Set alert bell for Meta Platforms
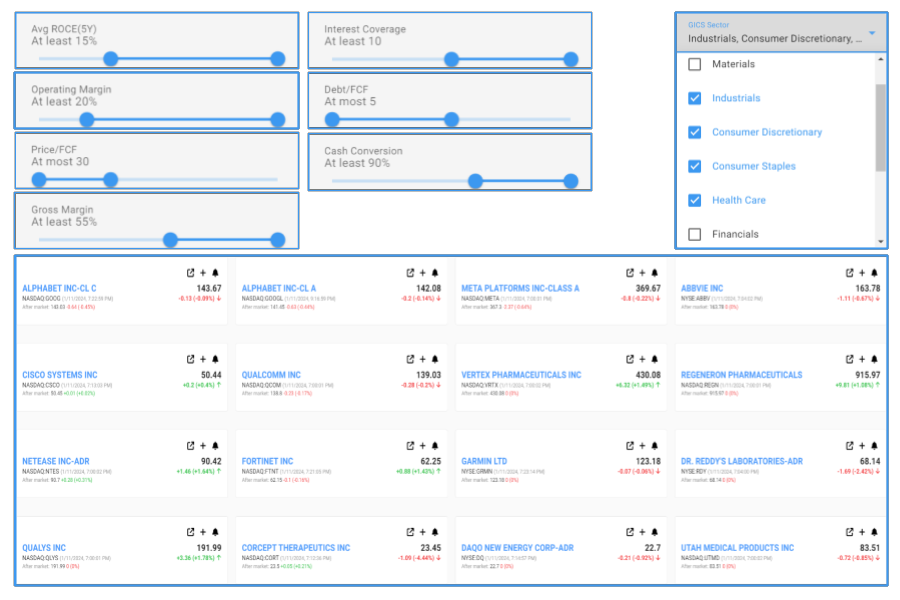Image resolution: width=900 pixels, height=600 pixels. [x=654, y=273]
